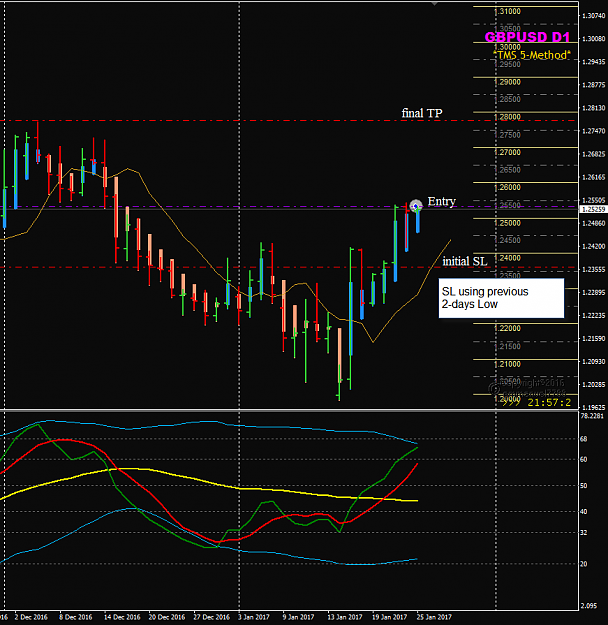Click the current price tag 1.25259
The width and height of the screenshot is (608, 625).
click(593, 209)
